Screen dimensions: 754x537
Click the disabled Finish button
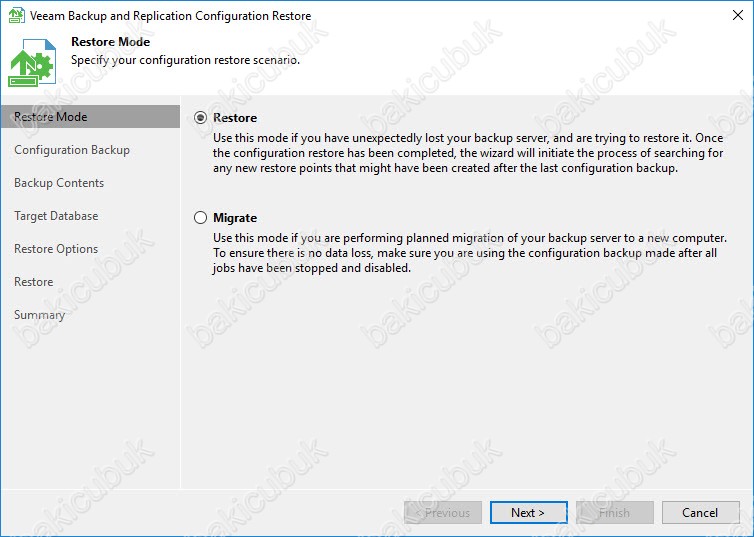(x=615, y=513)
